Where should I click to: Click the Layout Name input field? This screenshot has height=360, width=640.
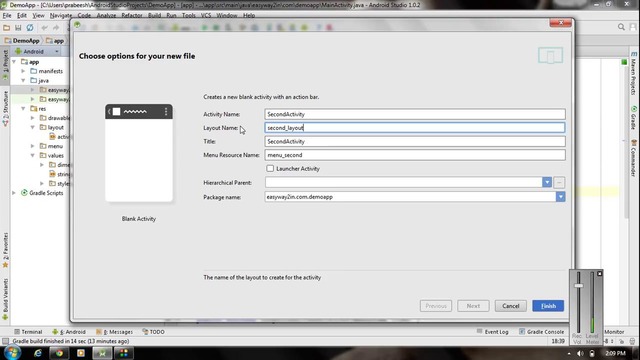tap(415, 128)
